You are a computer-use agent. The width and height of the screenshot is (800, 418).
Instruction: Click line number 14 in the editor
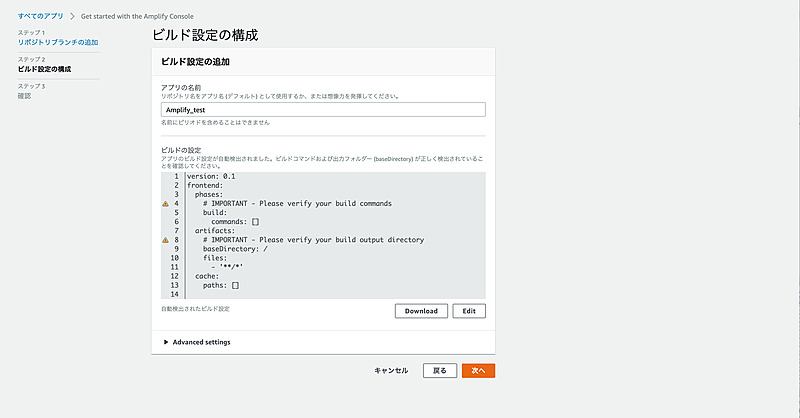click(x=174, y=294)
